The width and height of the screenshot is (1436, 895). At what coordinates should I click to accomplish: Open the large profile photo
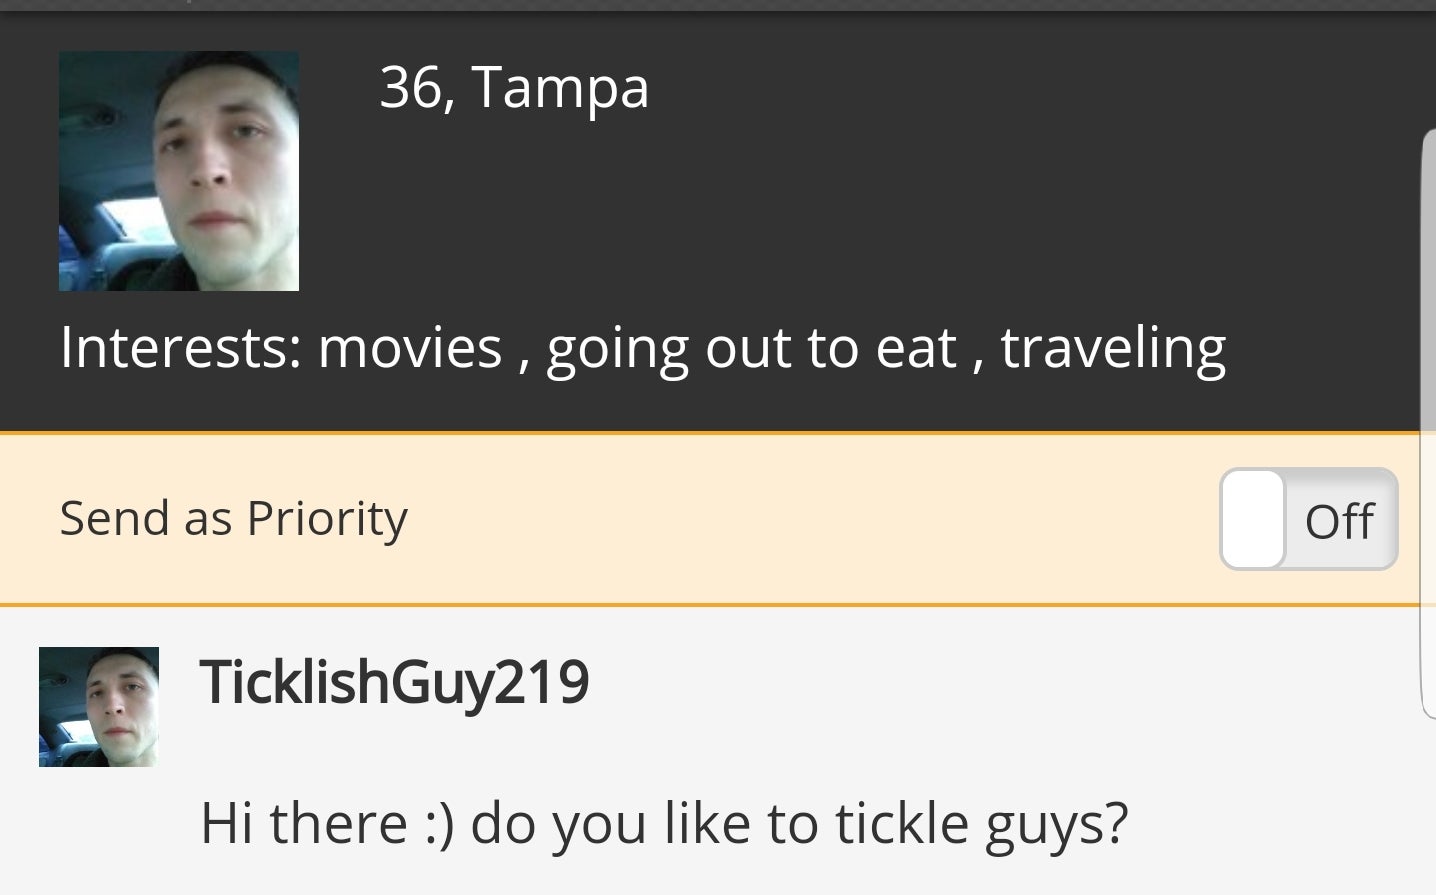[178, 171]
